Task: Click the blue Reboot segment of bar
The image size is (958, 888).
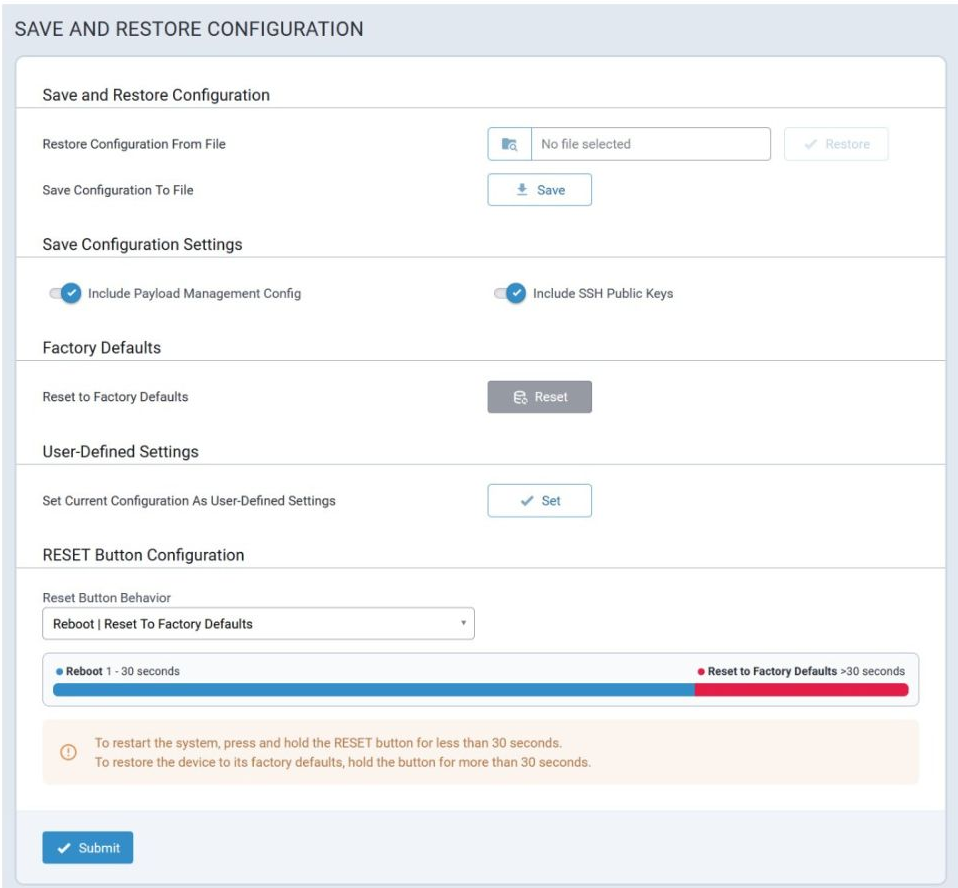Action: 370,690
